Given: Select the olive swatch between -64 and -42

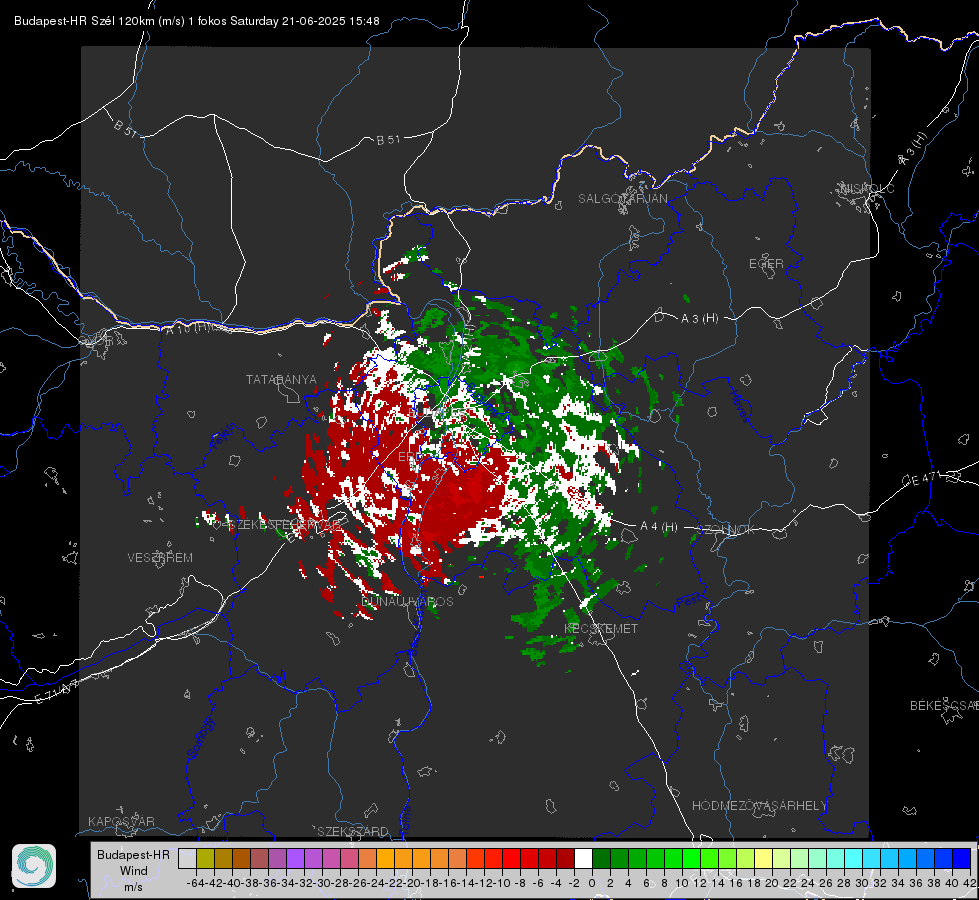Looking at the screenshot, I should click(x=205, y=858).
